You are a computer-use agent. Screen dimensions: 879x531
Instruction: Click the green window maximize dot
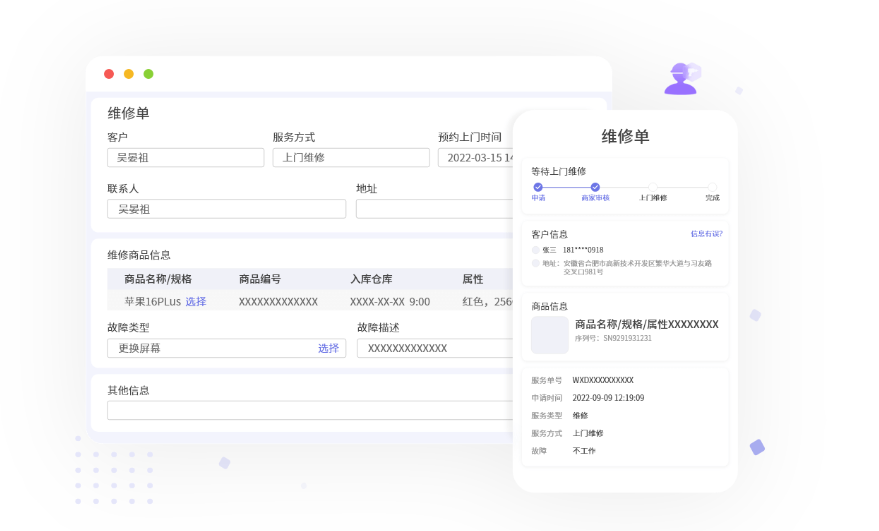pyautogui.click(x=148, y=74)
